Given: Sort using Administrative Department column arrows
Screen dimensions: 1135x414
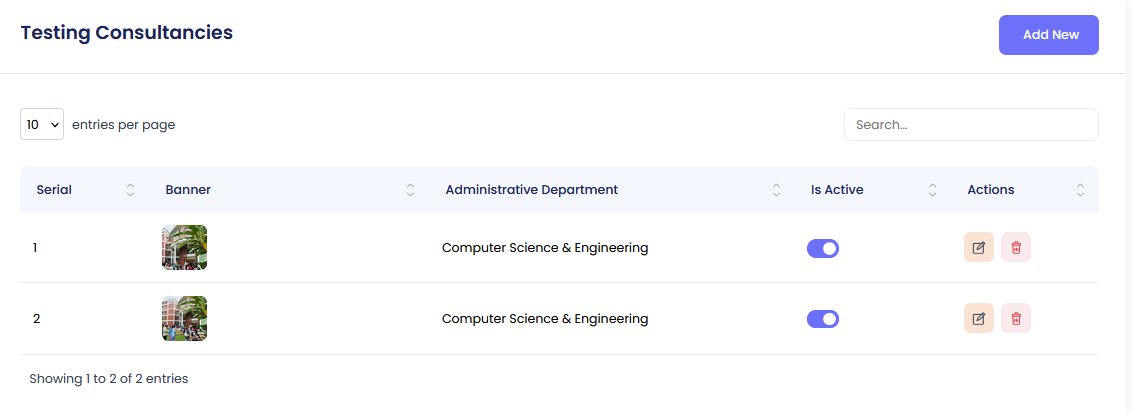Looking at the screenshot, I should 776,190.
